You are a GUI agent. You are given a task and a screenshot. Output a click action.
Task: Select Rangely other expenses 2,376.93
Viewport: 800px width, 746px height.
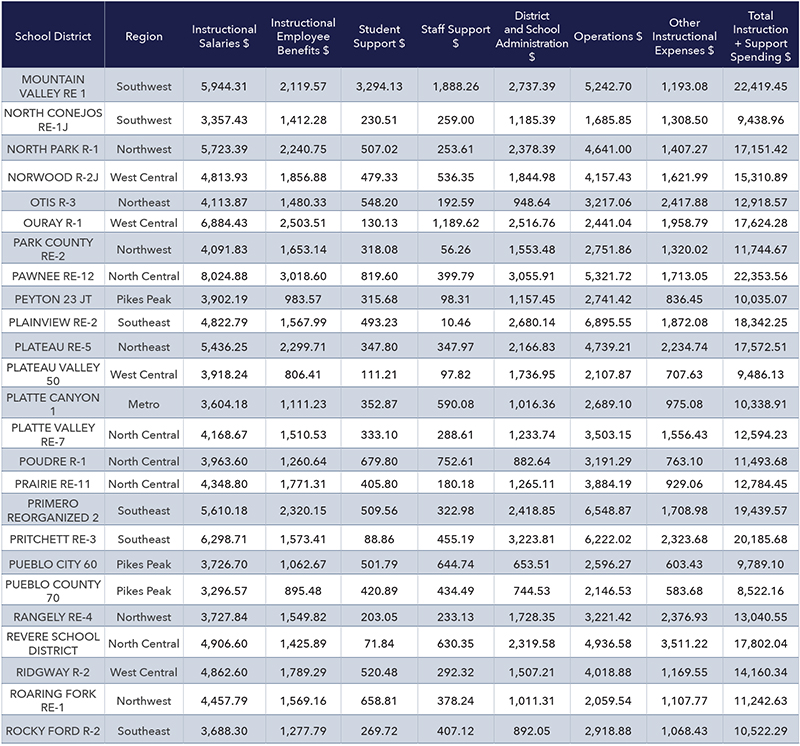point(684,617)
